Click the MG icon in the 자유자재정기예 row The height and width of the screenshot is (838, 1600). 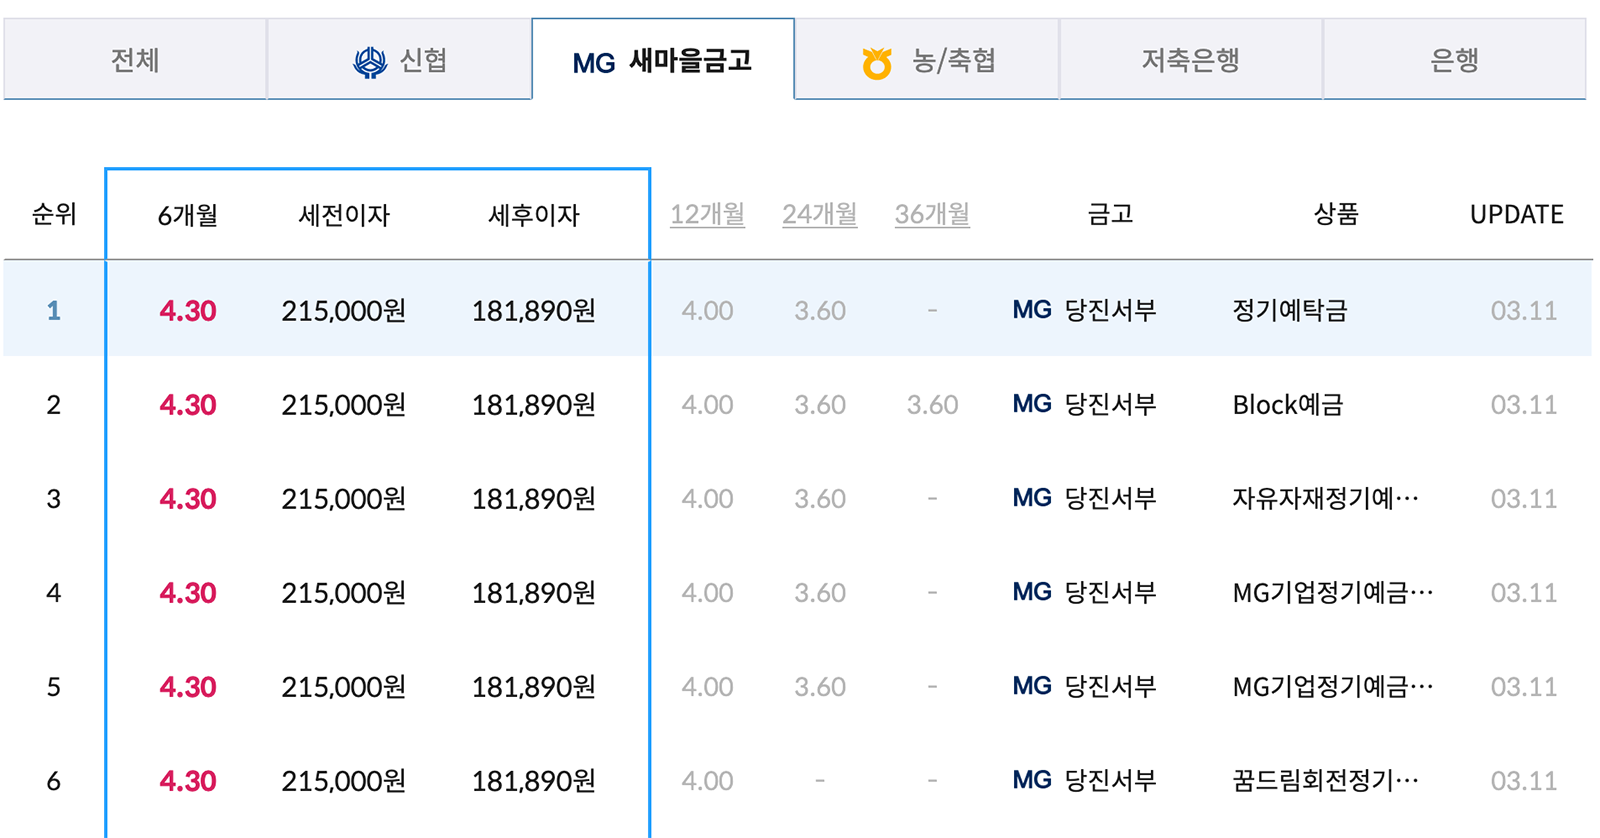click(x=1032, y=498)
